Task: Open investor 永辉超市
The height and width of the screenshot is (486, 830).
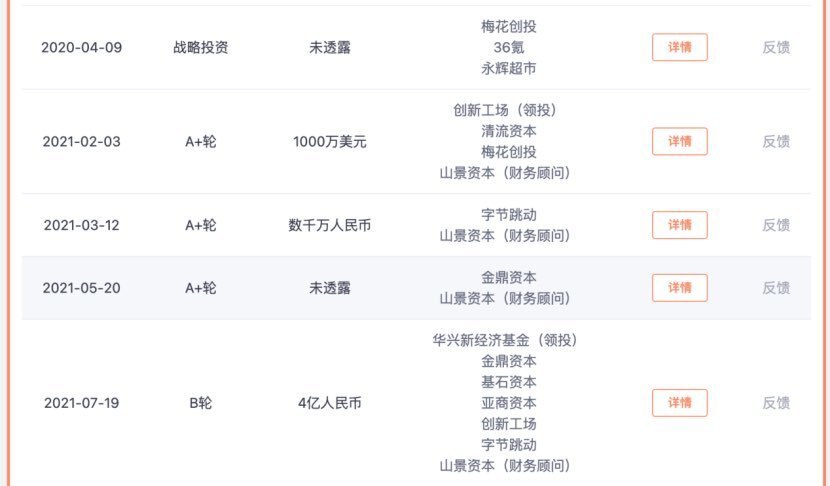Action: coord(508,69)
